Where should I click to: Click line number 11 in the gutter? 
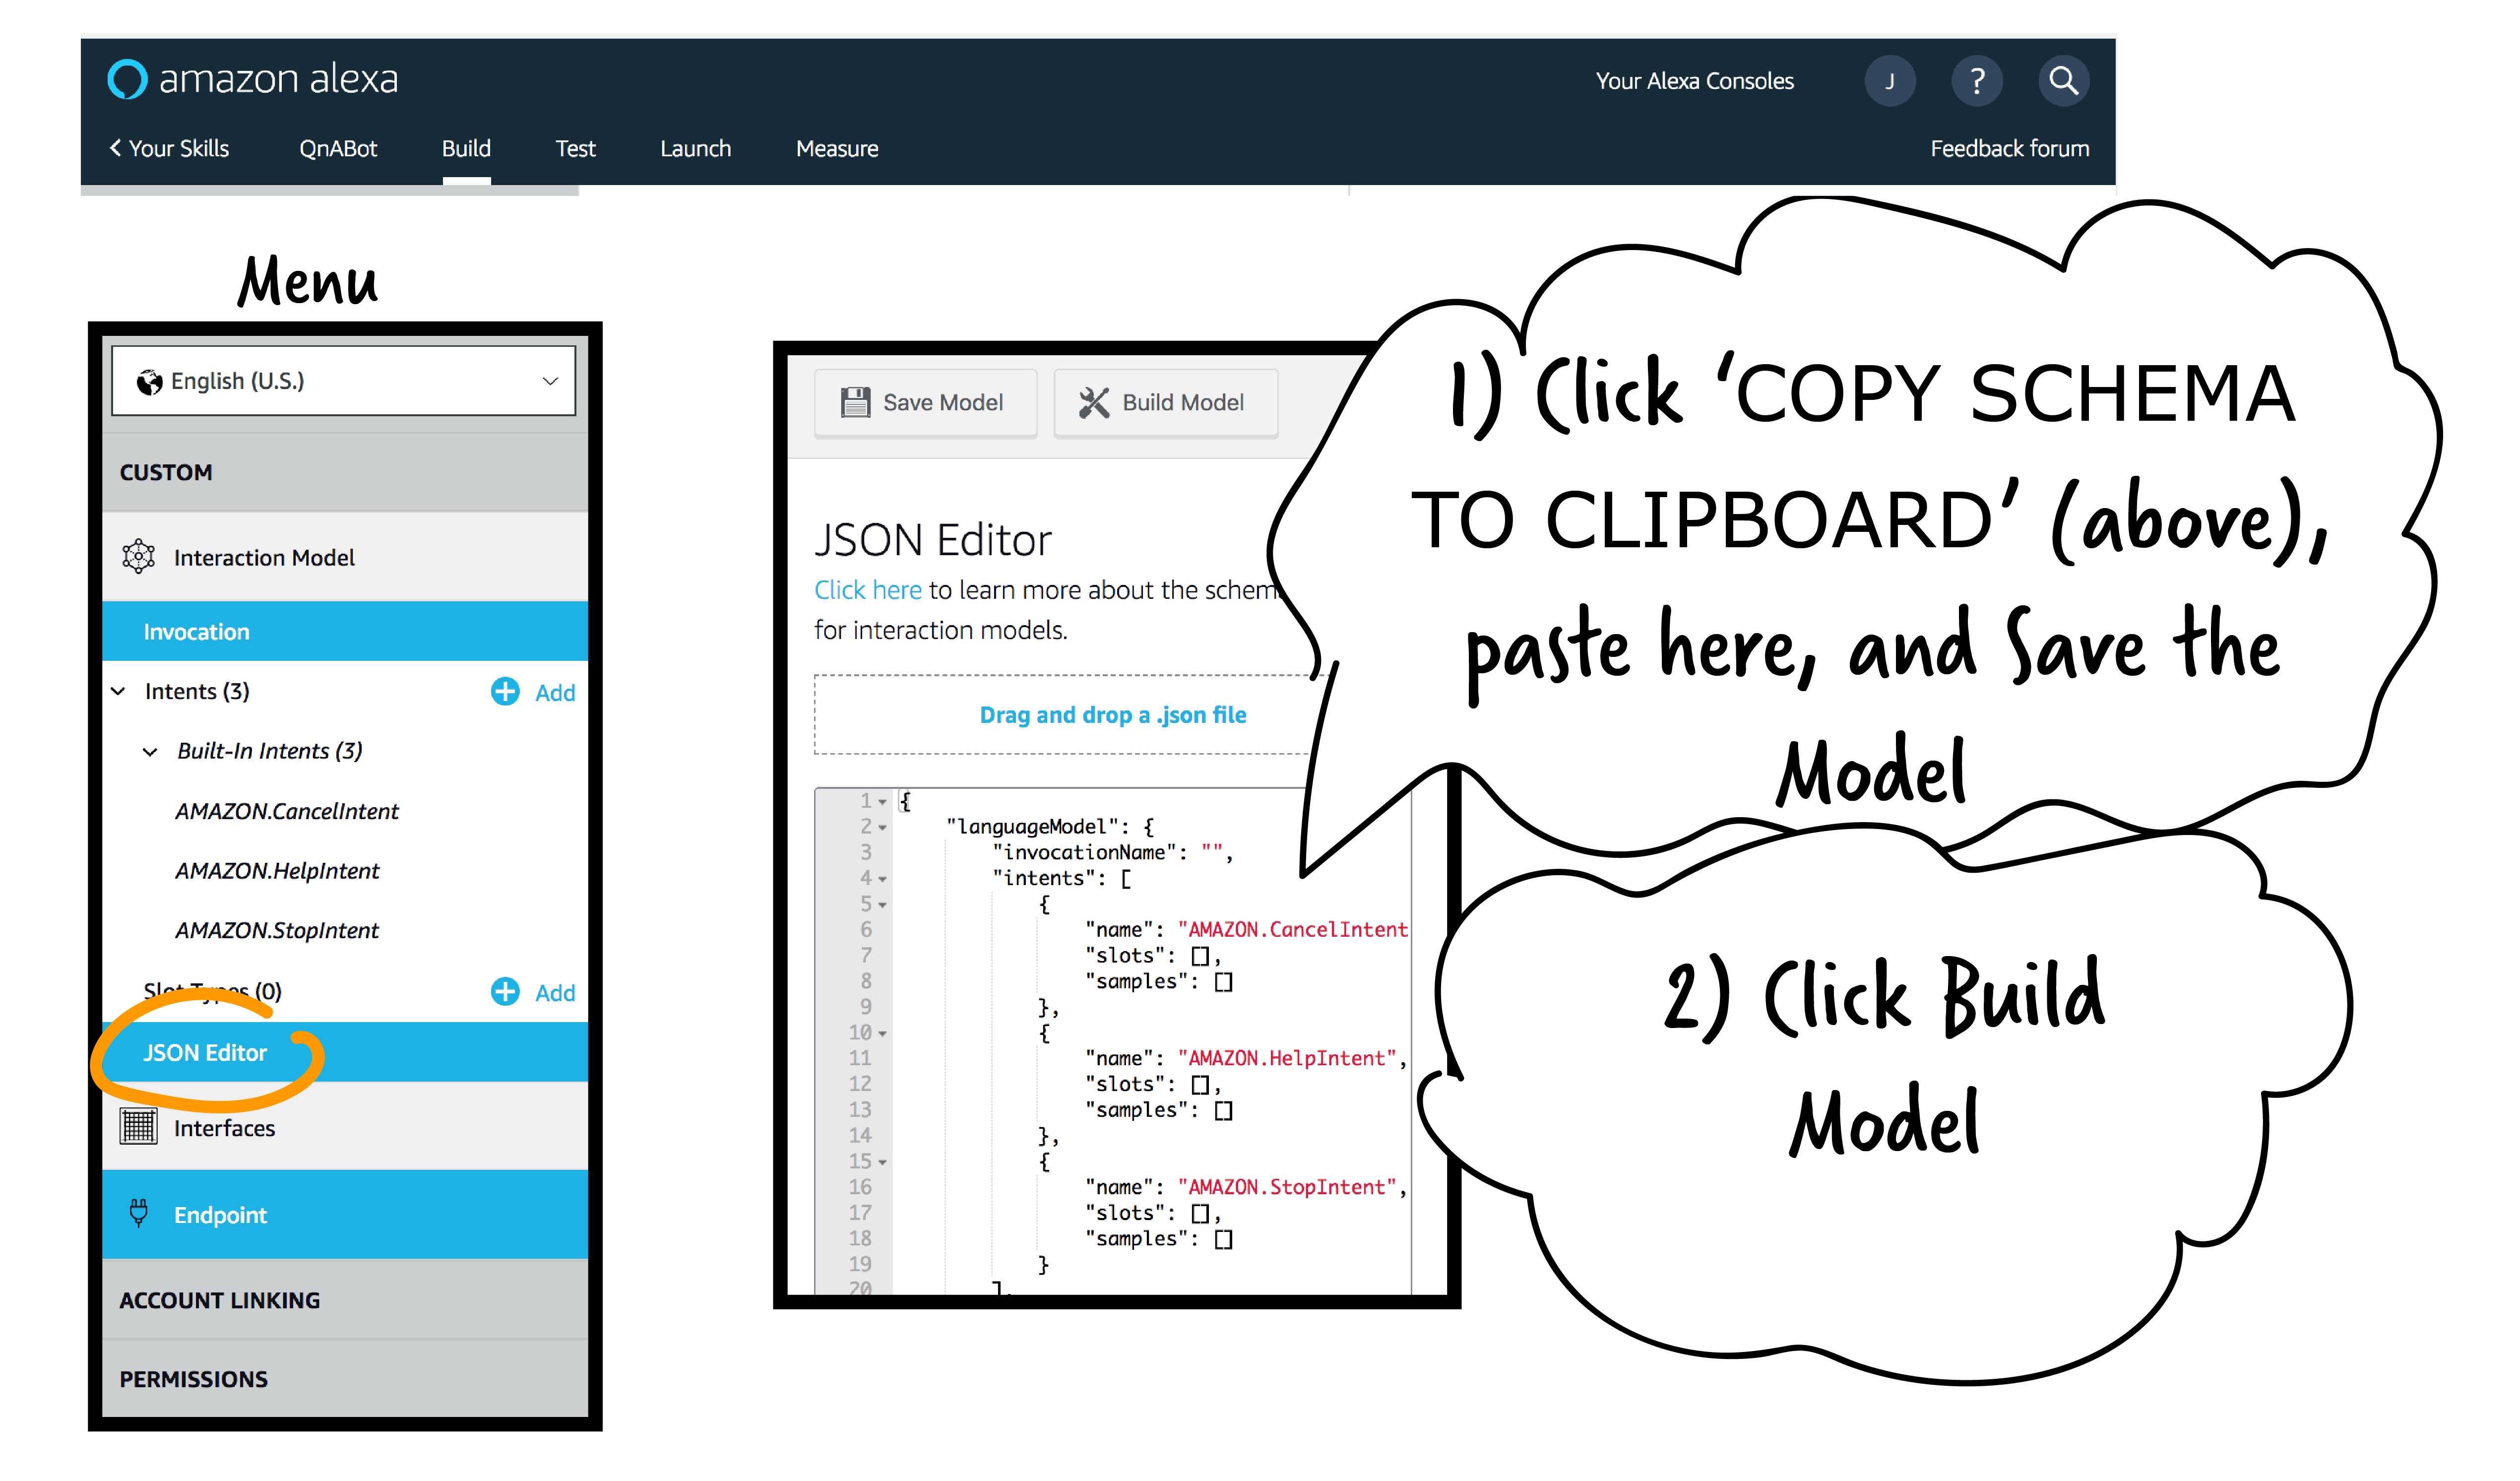[x=860, y=1058]
